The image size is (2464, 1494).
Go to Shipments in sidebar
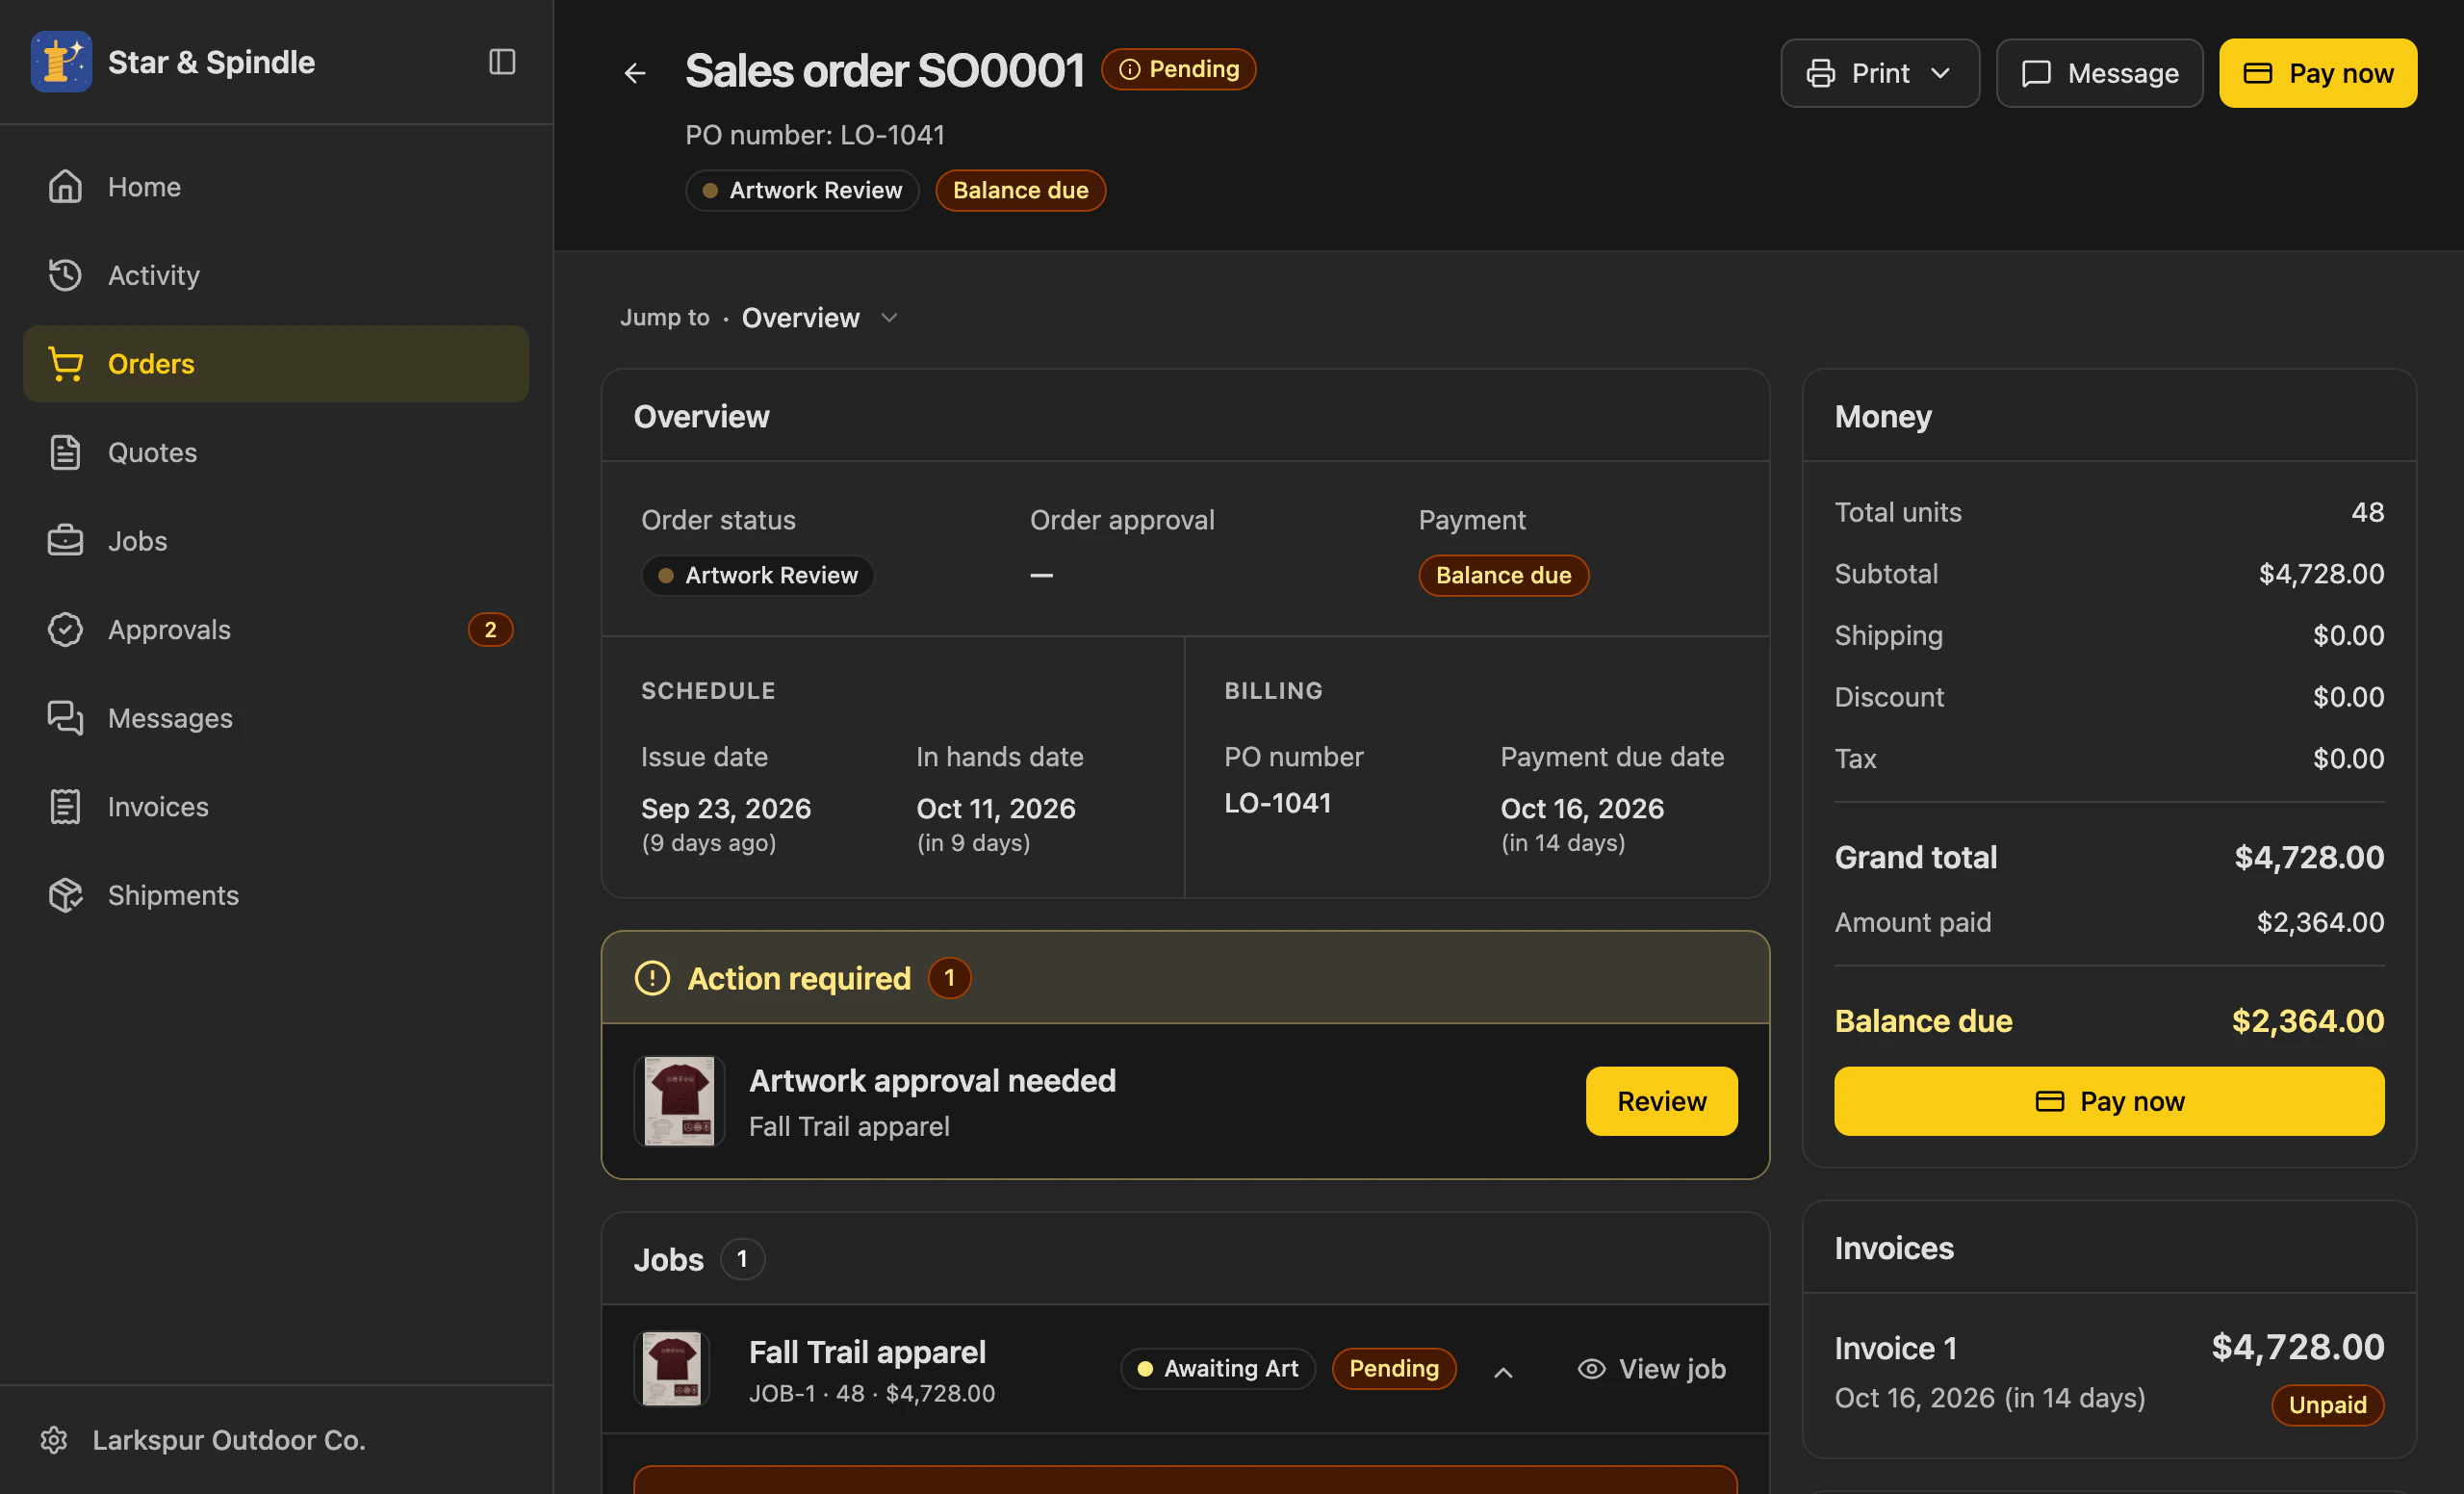click(x=276, y=895)
